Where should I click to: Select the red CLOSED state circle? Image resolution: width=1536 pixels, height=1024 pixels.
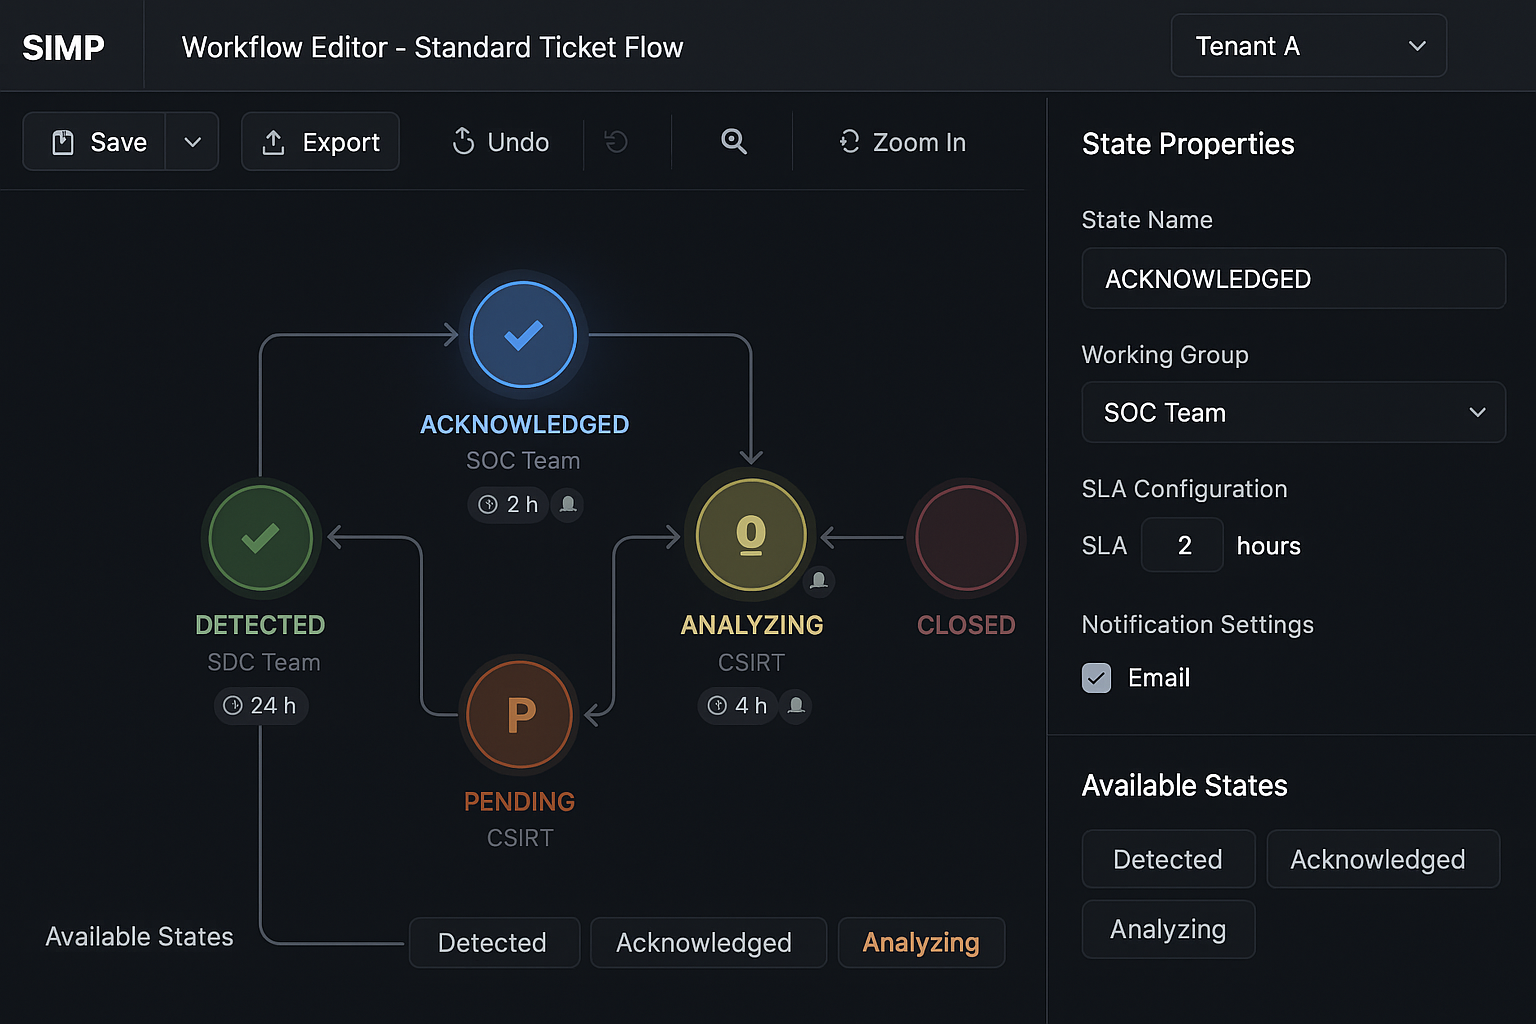click(x=965, y=537)
